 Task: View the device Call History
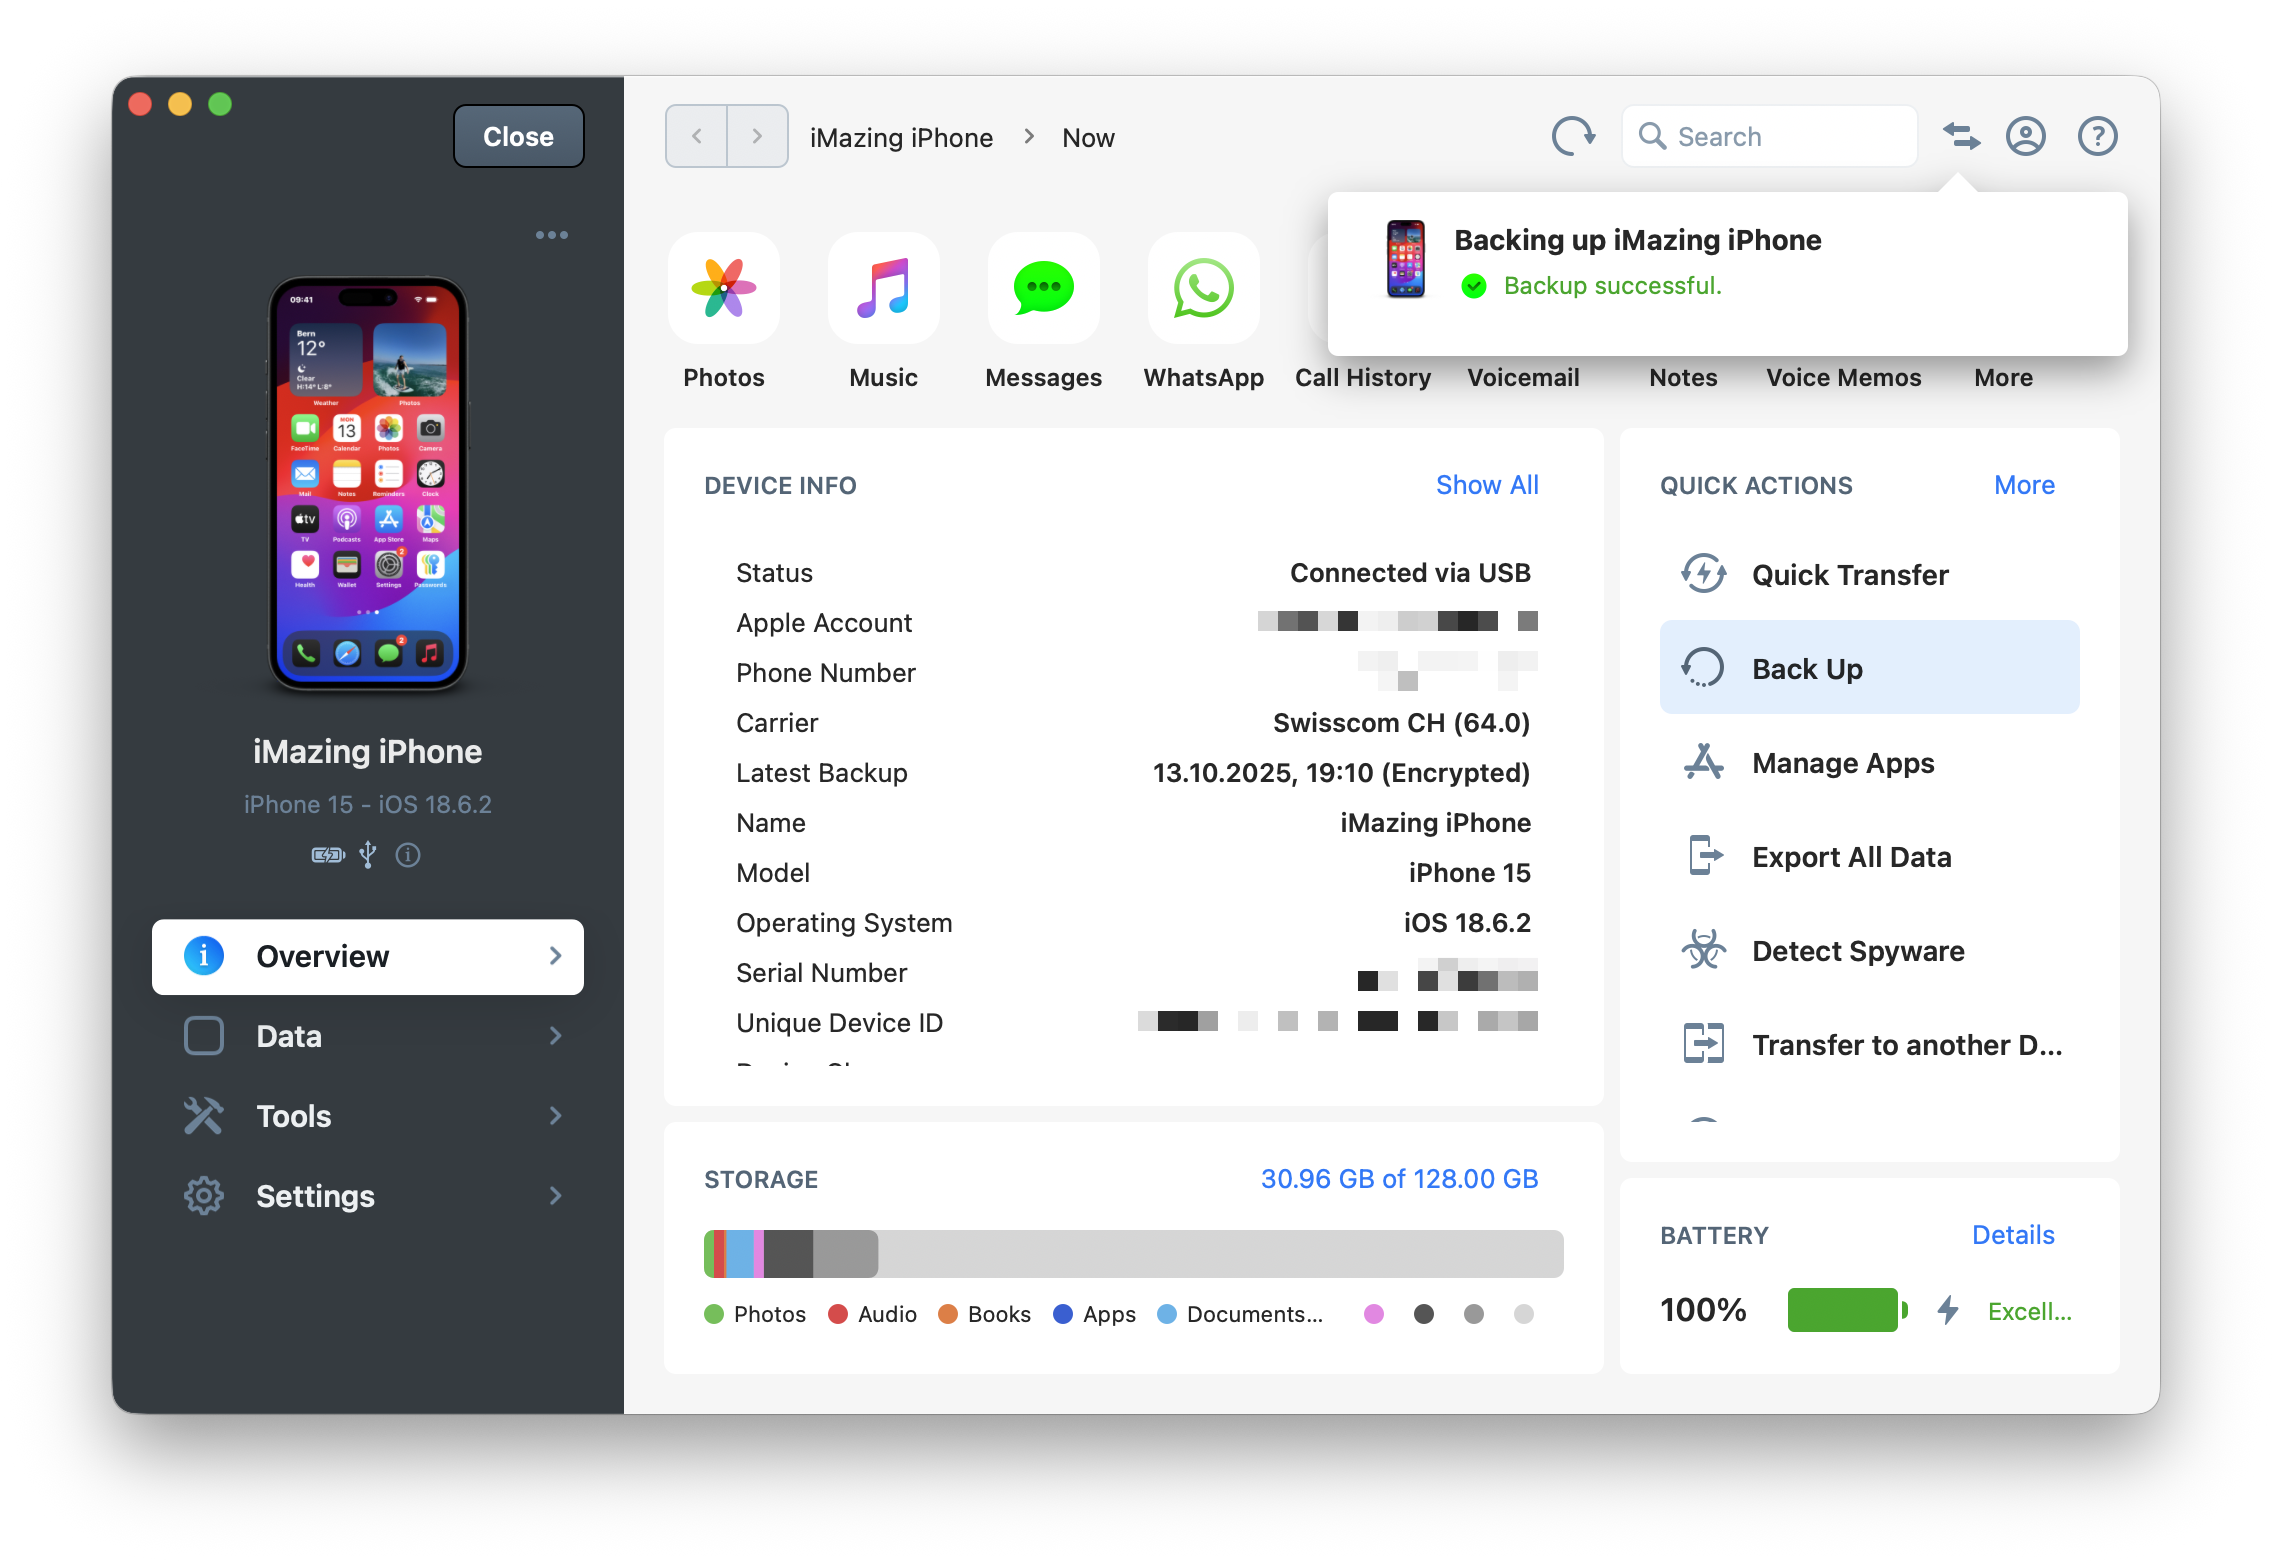(1362, 377)
